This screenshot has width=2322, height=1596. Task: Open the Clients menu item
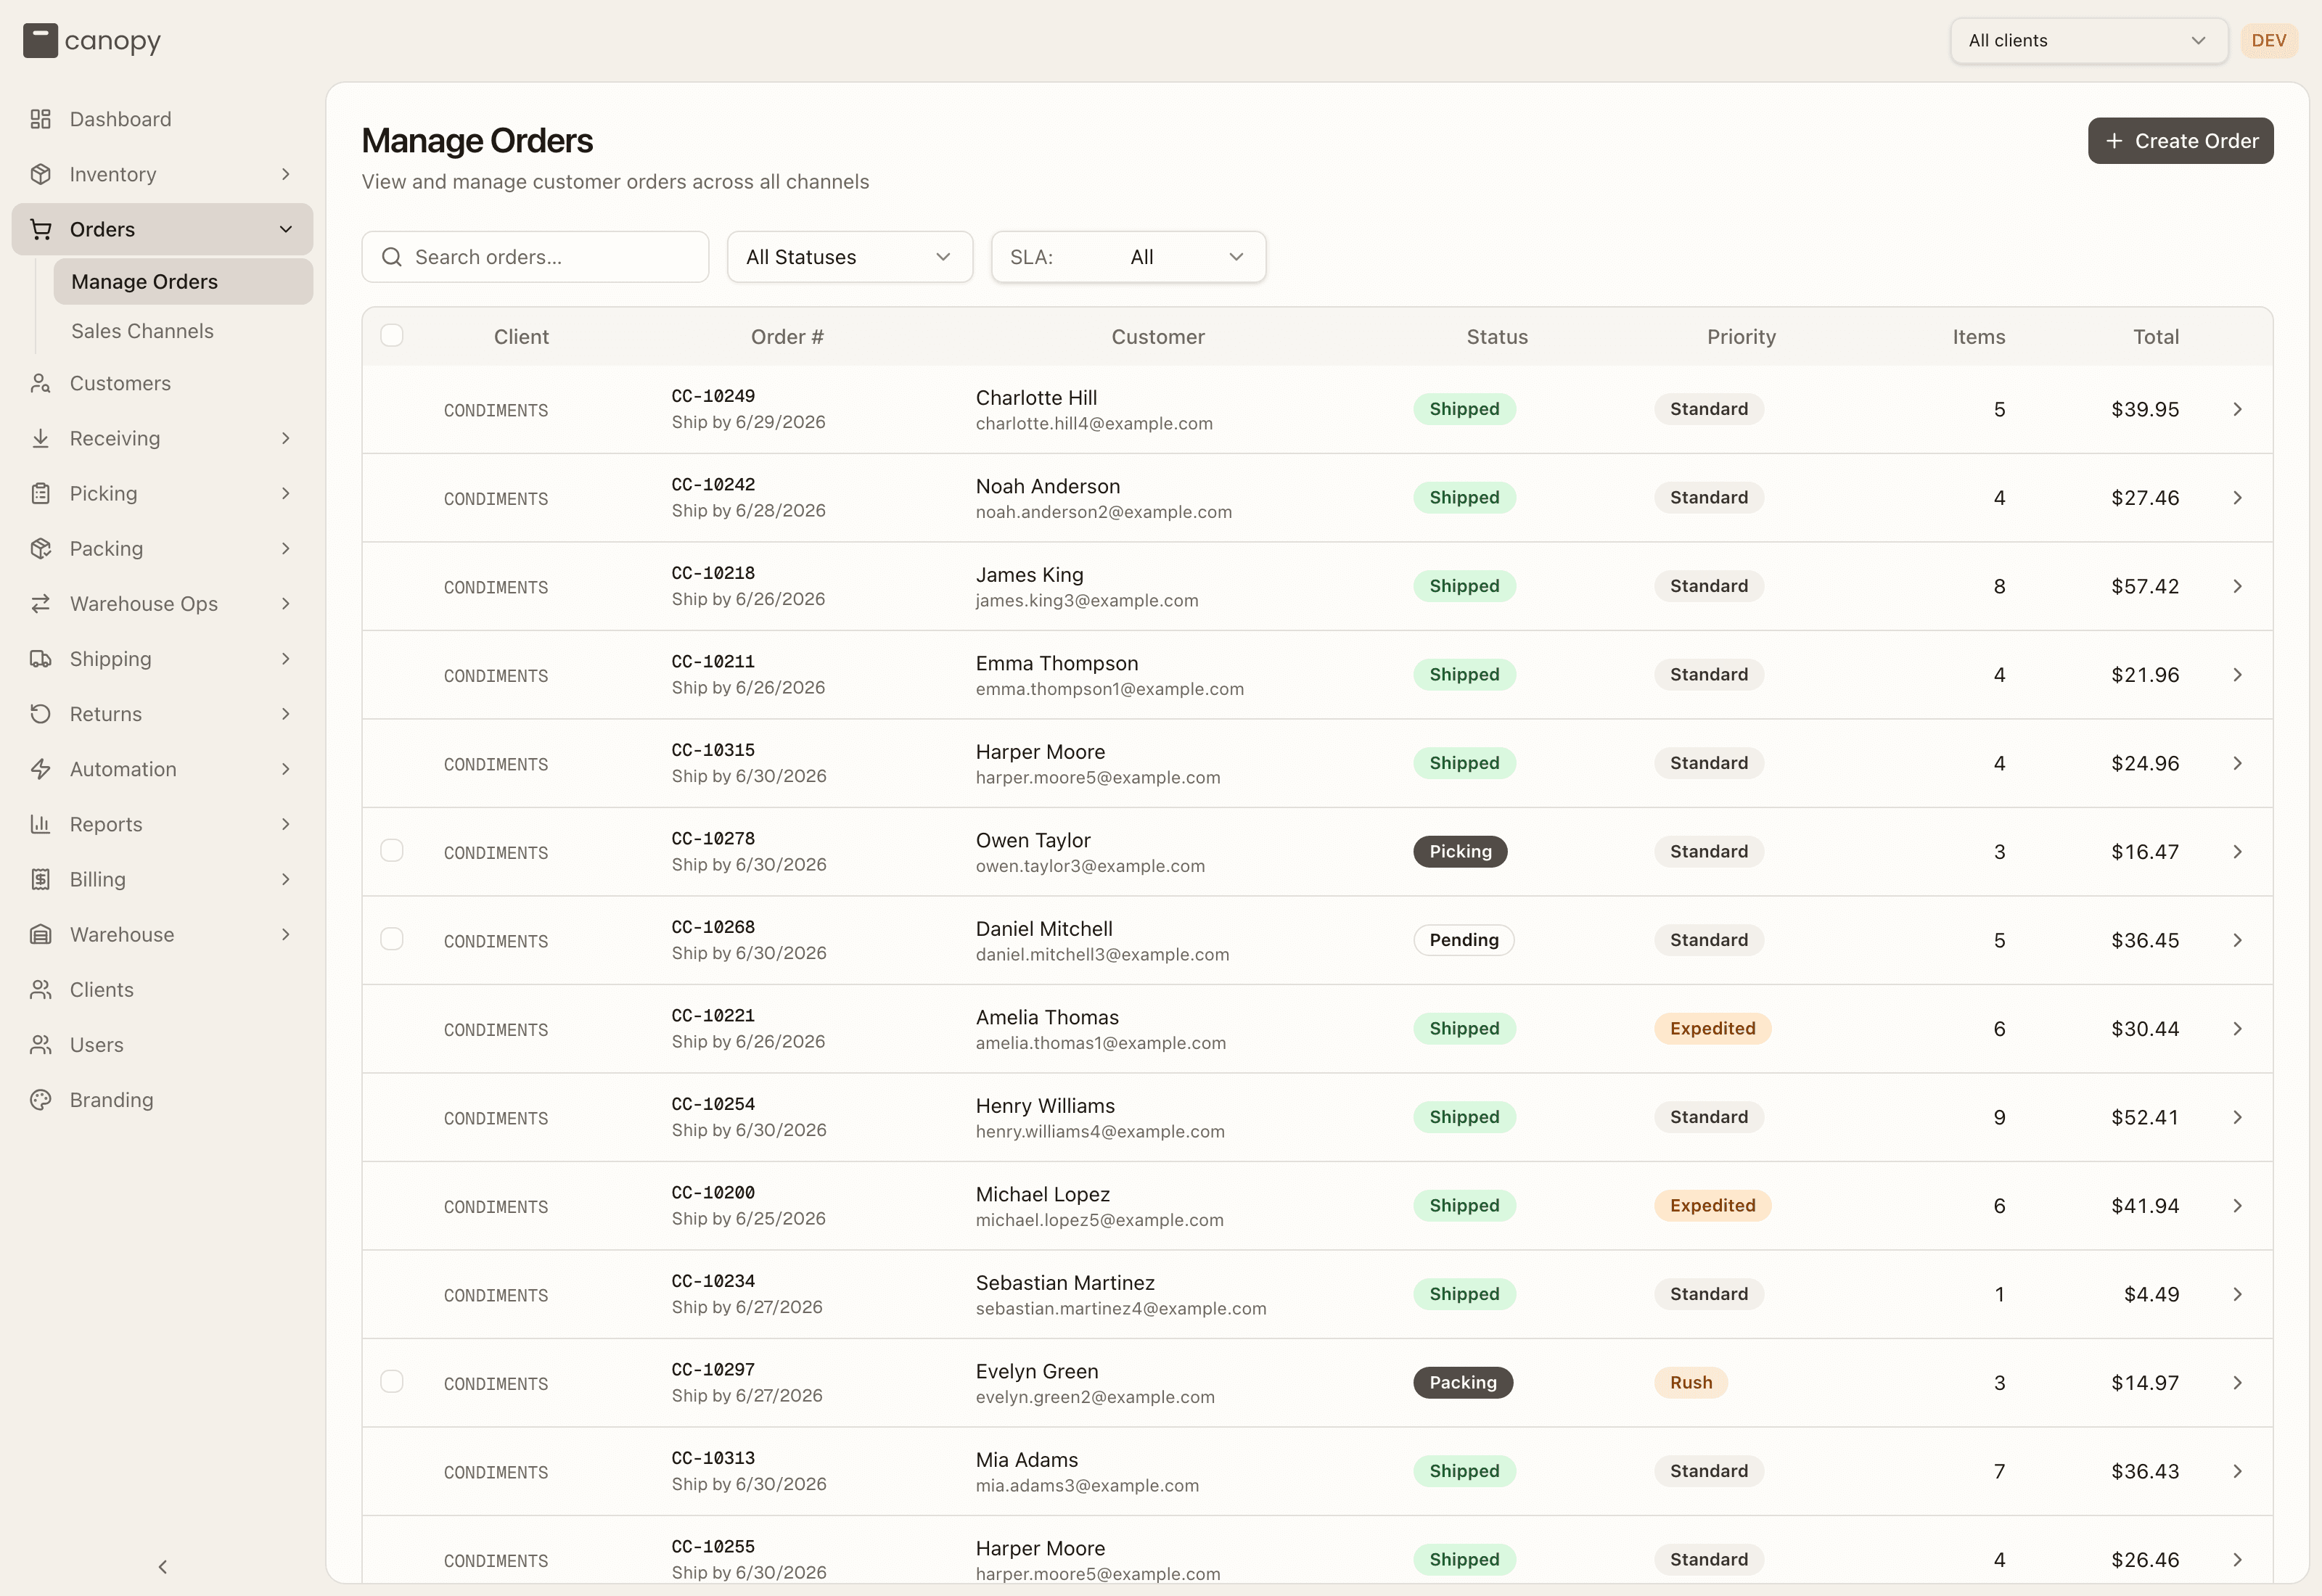(x=162, y=989)
